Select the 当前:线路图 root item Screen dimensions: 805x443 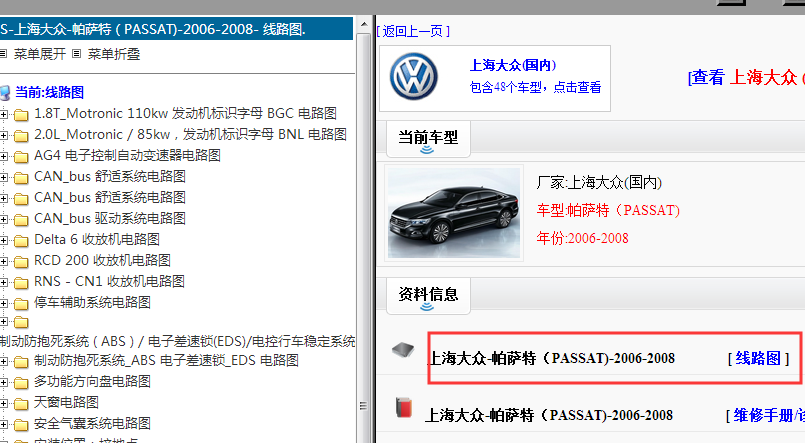point(49,92)
